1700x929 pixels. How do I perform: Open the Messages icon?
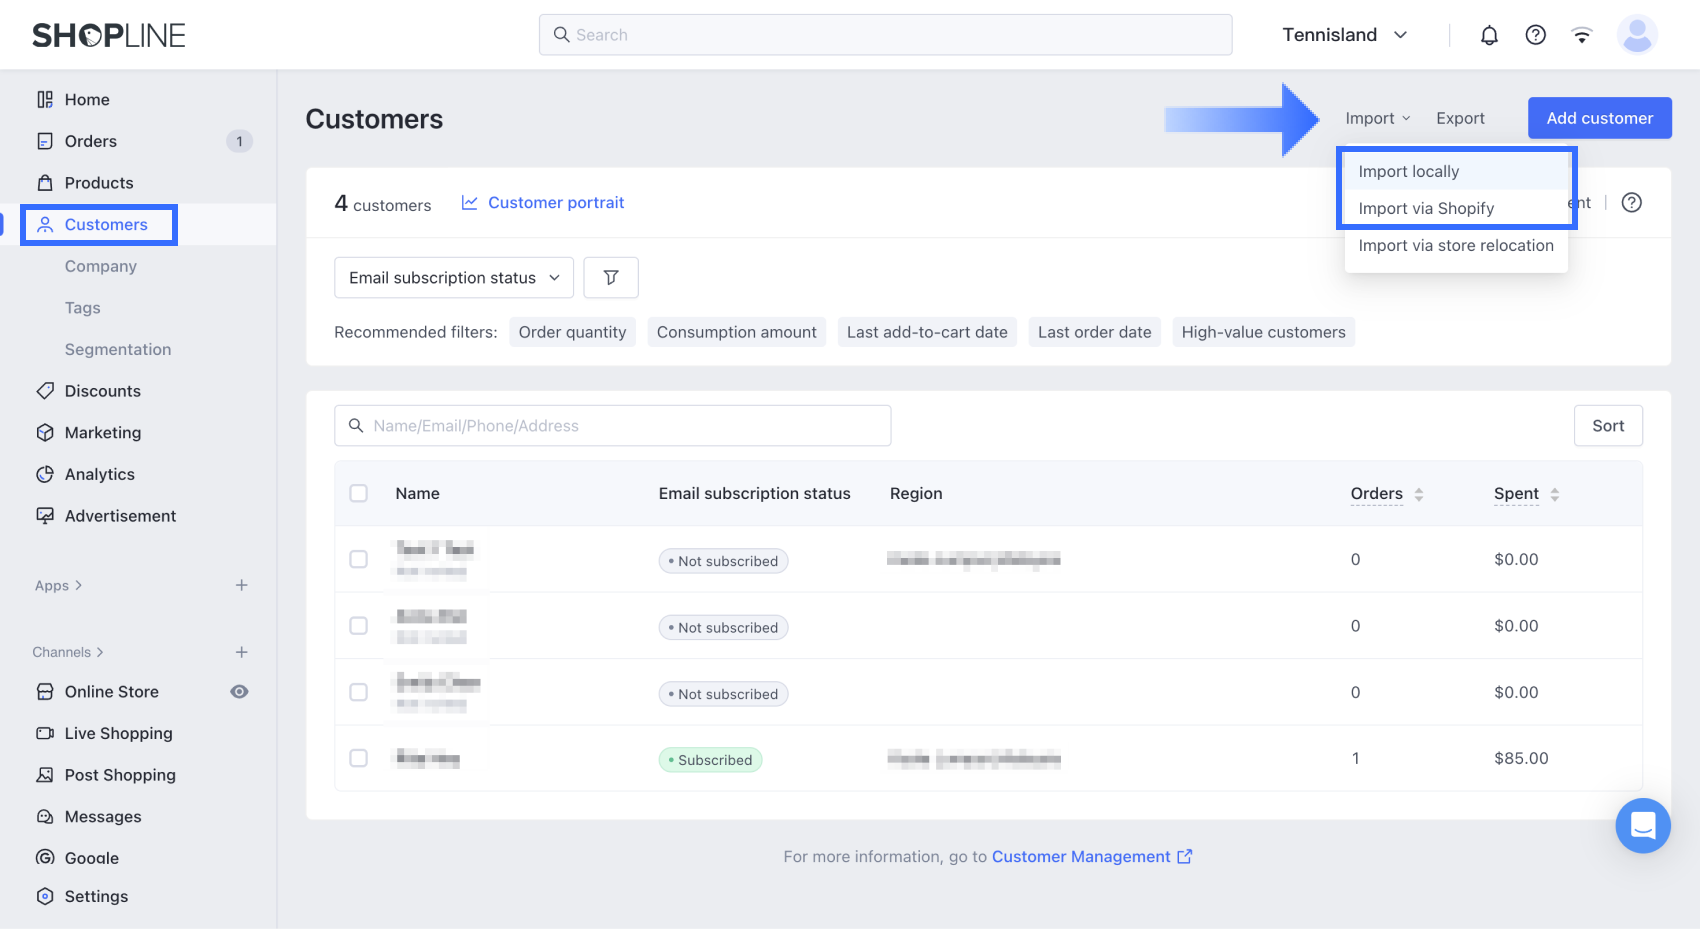click(45, 816)
